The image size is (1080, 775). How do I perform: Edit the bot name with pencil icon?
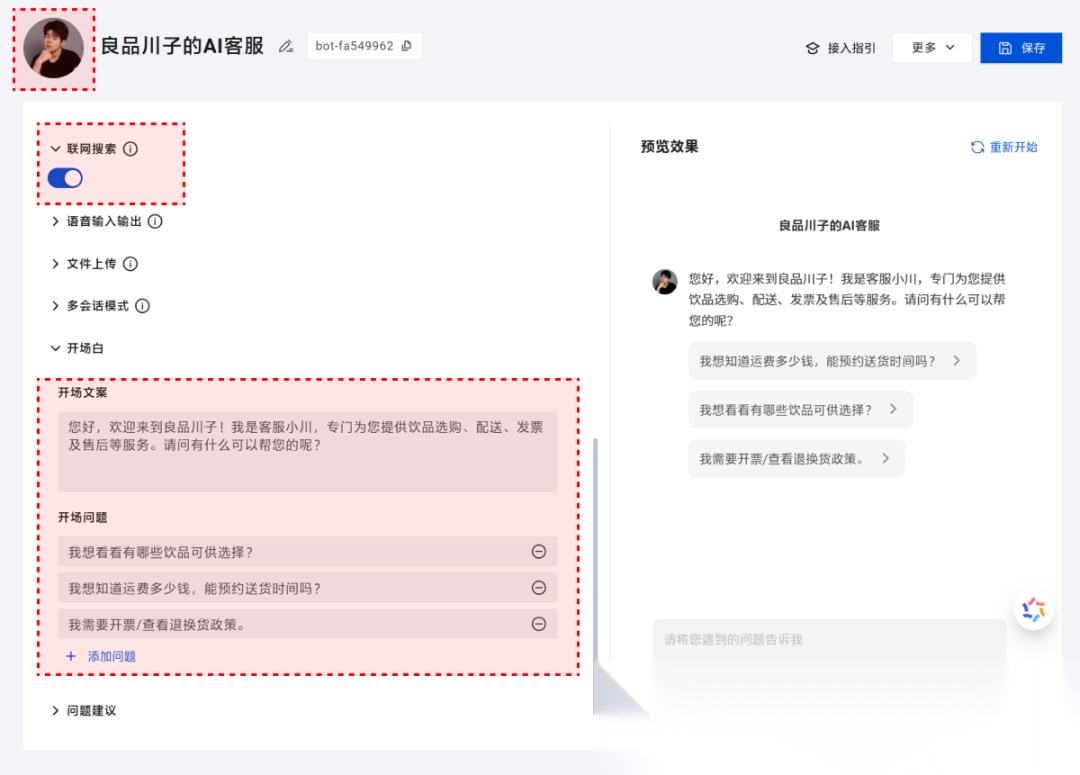pyautogui.click(x=286, y=46)
